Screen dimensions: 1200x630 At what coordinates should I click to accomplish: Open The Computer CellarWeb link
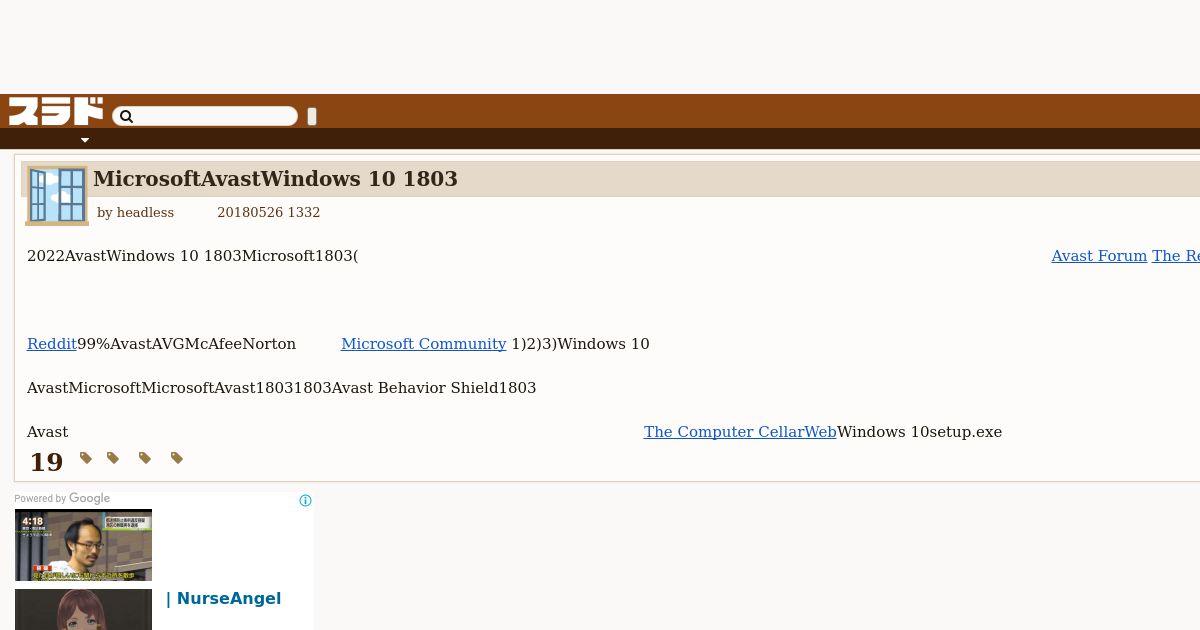coord(740,432)
